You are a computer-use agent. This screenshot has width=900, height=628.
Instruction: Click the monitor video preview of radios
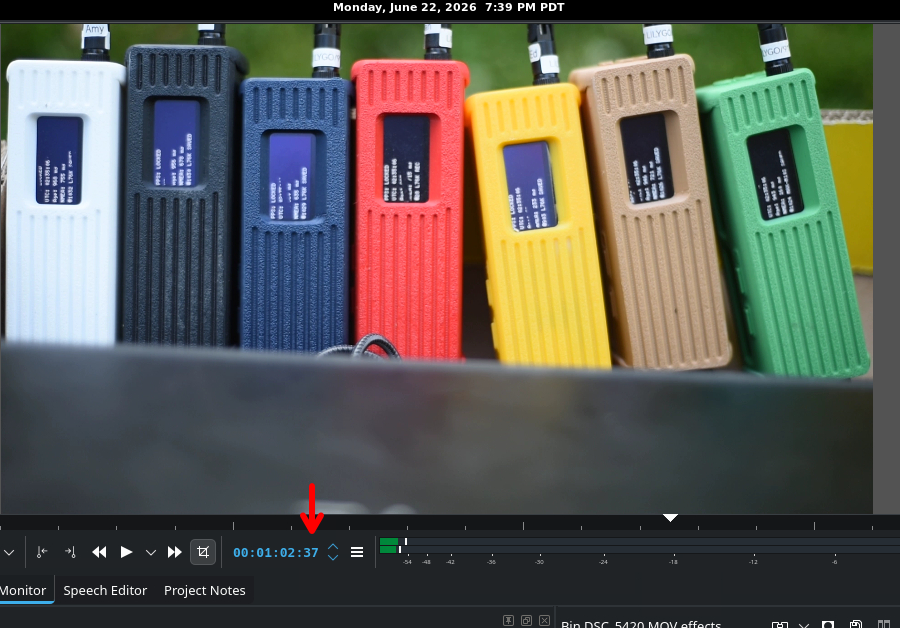tap(436, 269)
